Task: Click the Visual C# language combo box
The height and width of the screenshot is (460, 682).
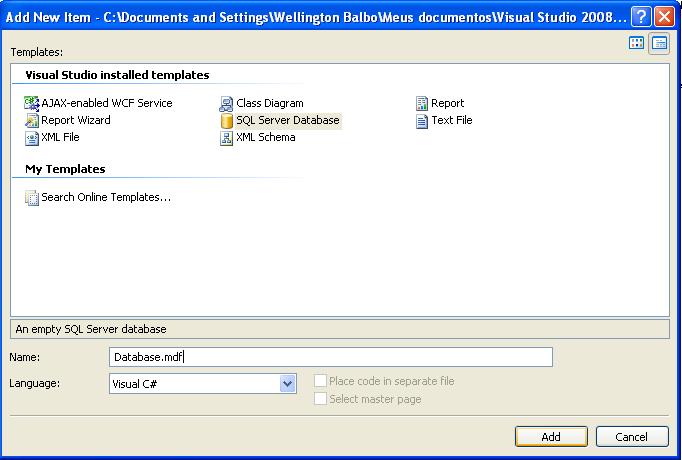Action: tap(194, 383)
